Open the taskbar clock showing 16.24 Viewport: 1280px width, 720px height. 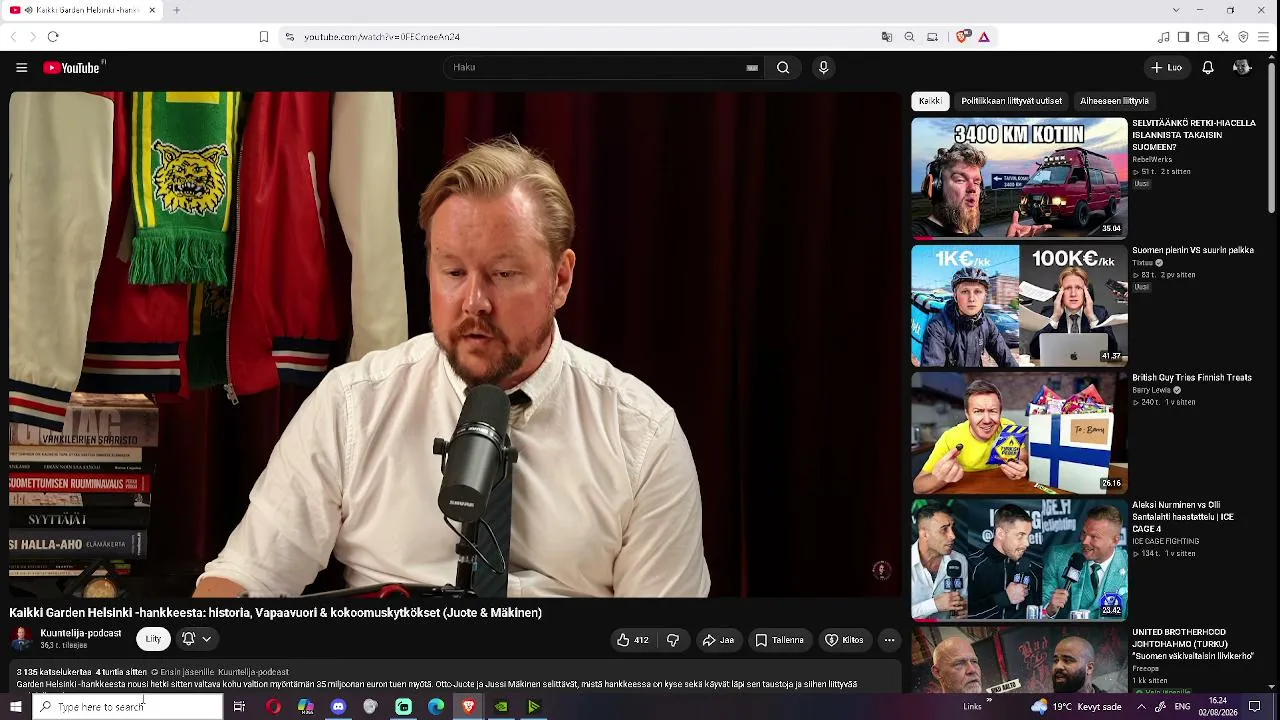(x=1218, y=707)
